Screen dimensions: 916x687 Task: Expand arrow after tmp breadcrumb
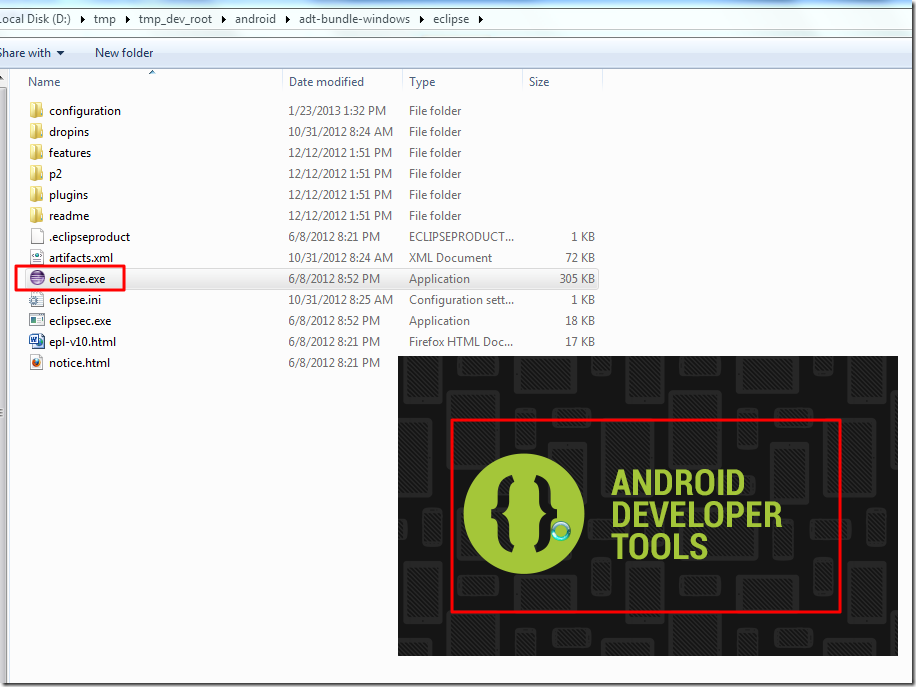pyautogui.click(x=127, y=19)
